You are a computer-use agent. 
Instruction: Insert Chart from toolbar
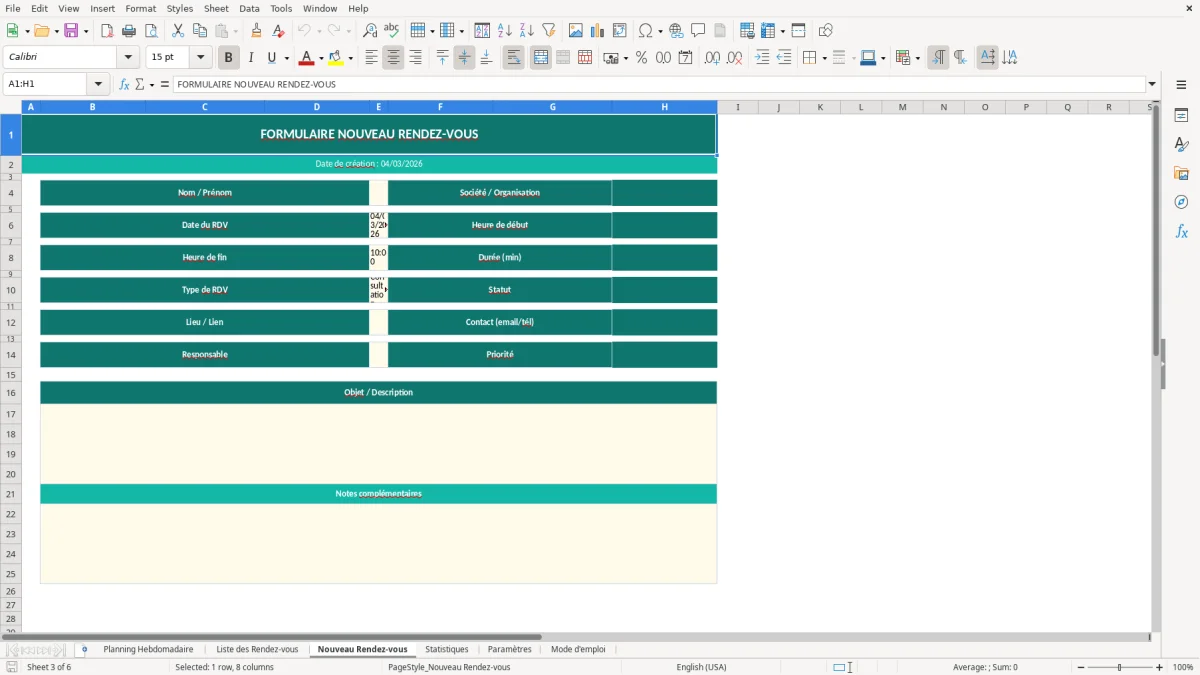tap(598, 31)
